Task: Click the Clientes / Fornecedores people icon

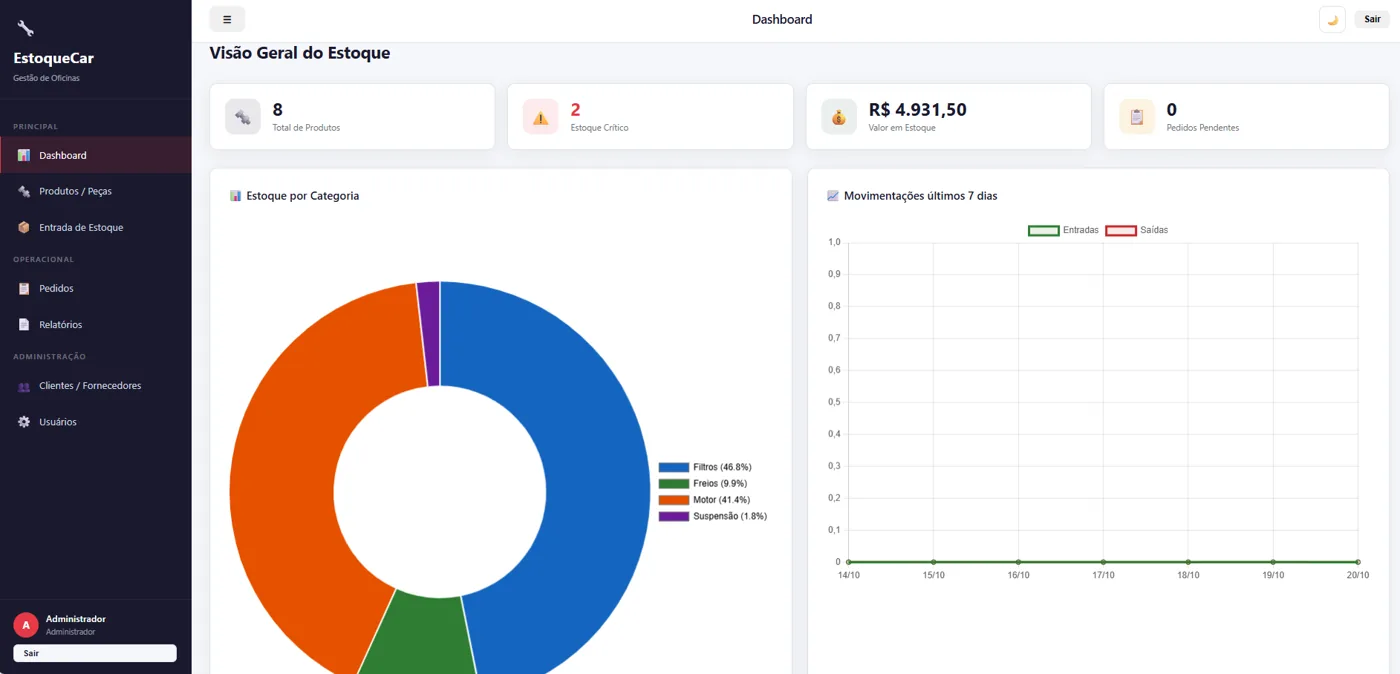Action: coord(24,386)
